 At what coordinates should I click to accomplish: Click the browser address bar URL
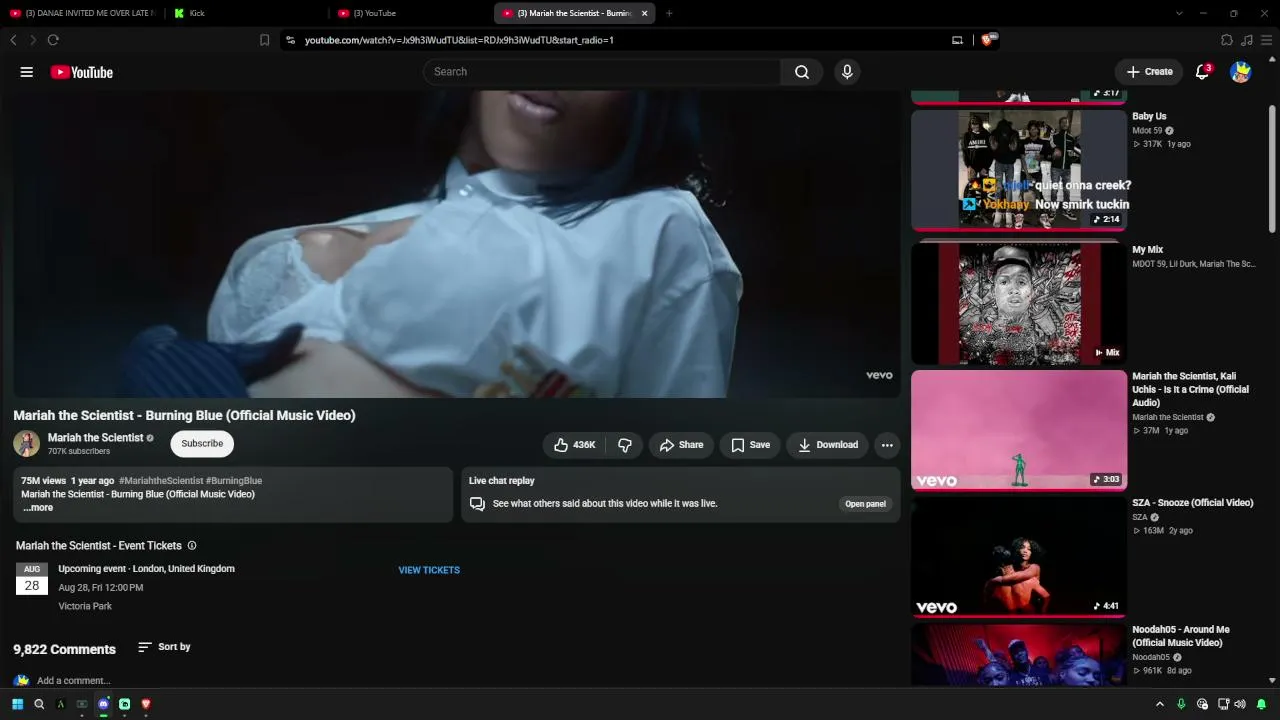(x=459, y=40)
